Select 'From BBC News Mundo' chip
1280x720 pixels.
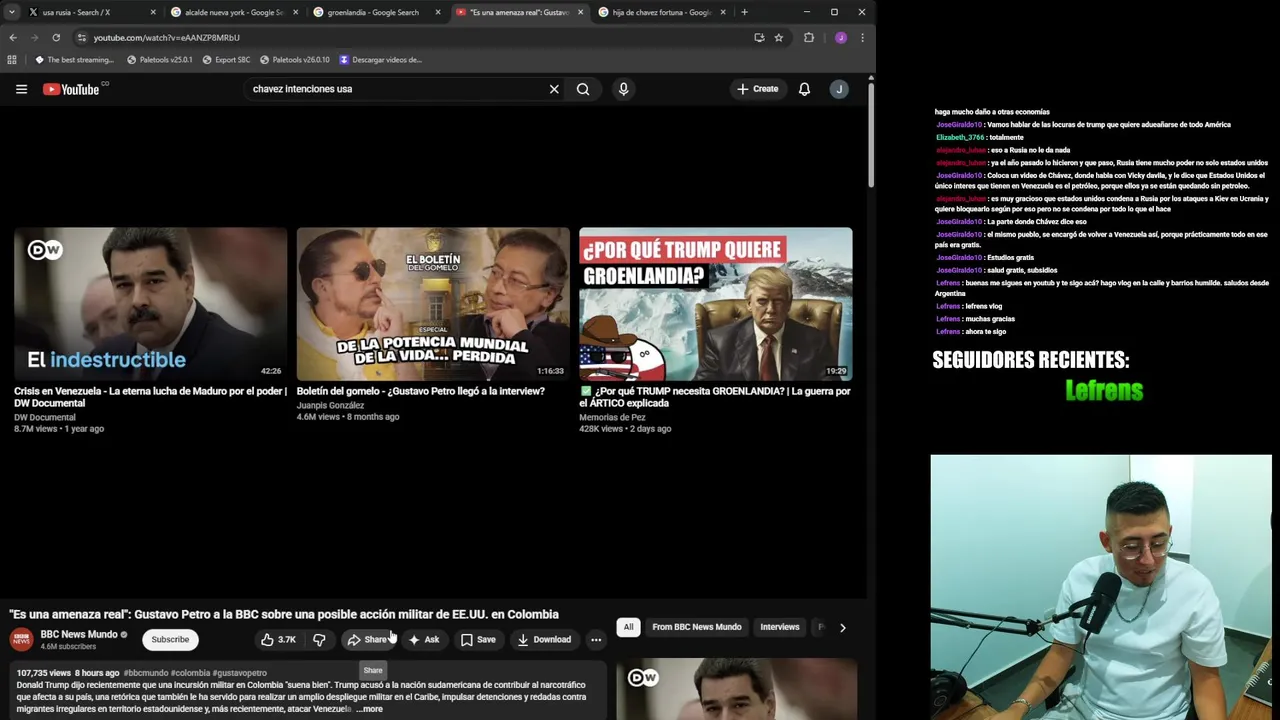point(697,627)
